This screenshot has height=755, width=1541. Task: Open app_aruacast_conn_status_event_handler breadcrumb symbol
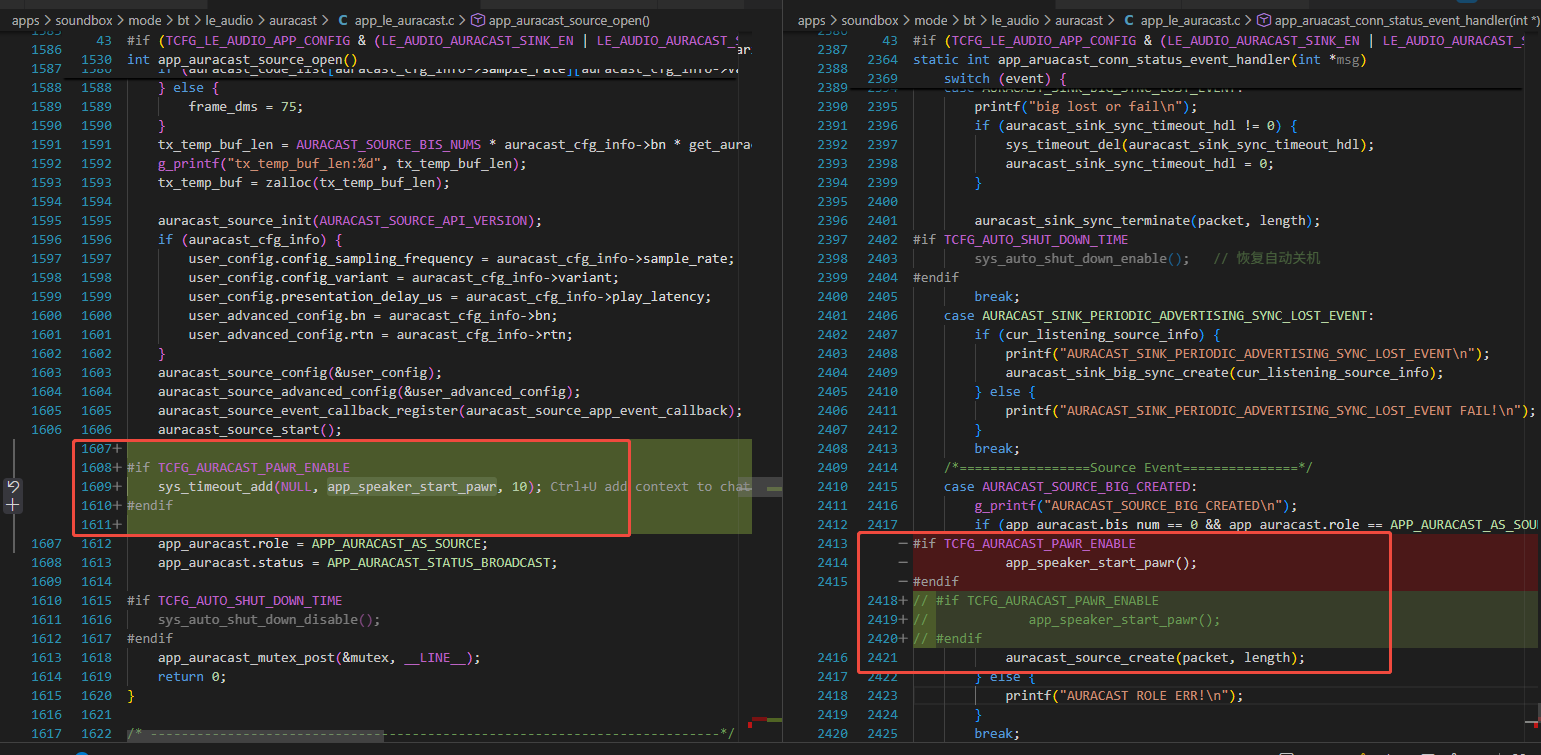tap(1407, 20)
